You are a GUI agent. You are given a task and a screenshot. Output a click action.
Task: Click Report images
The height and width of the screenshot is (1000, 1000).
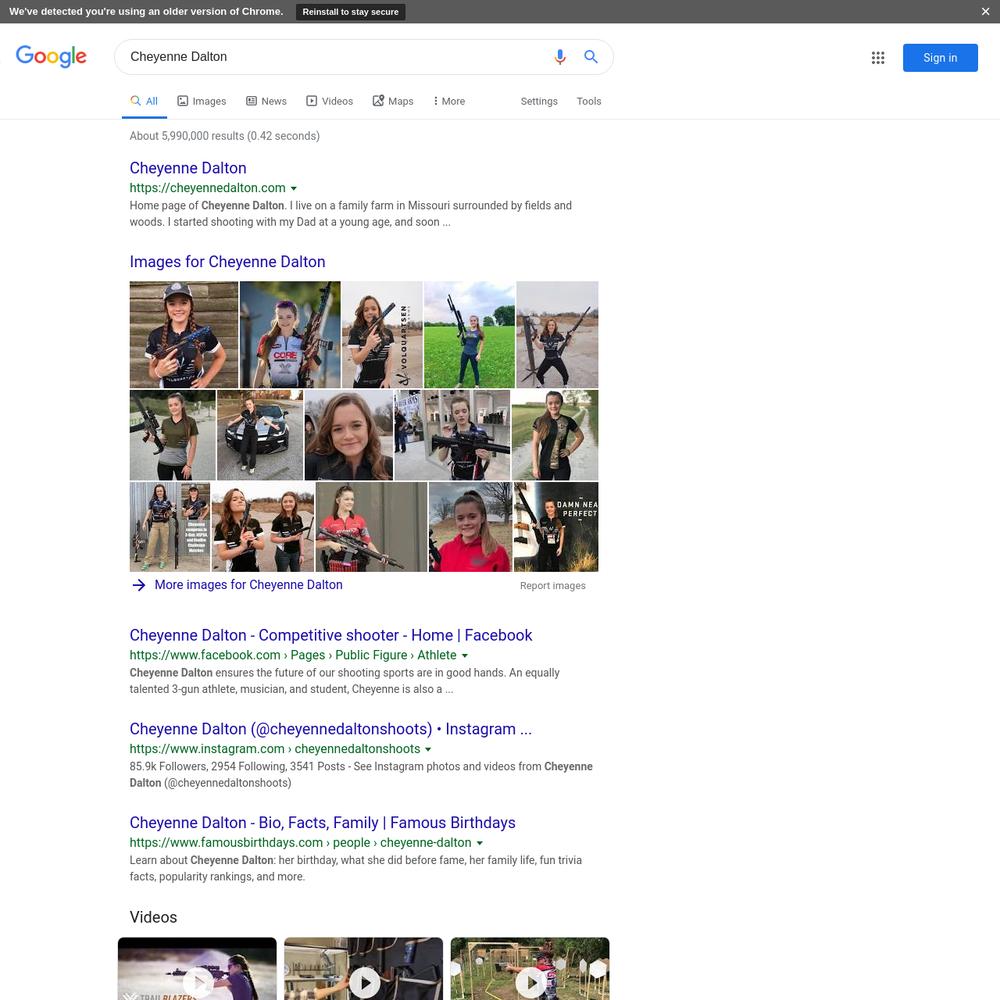[x=552, y=585]
